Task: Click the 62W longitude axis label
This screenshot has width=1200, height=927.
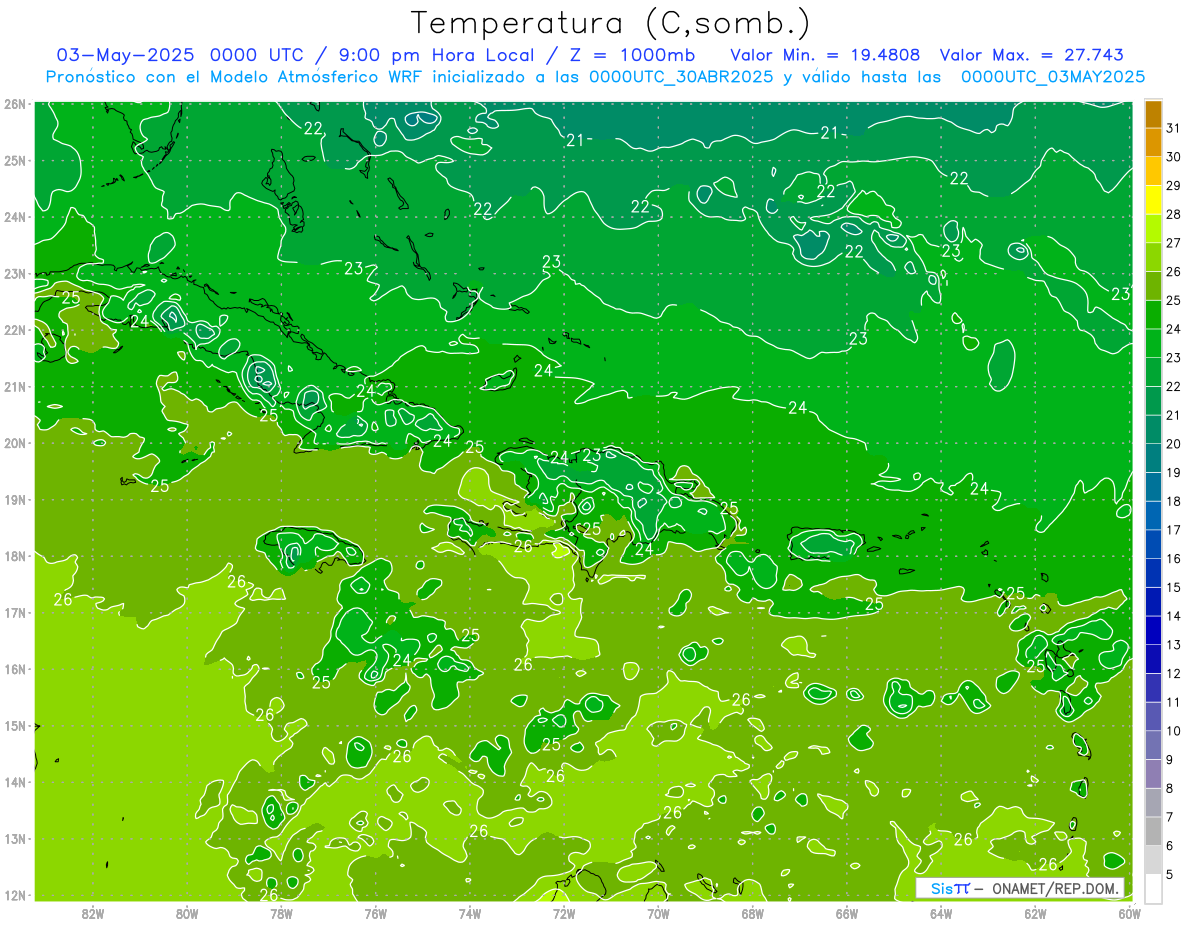Action: click(x=1035, y=913)
